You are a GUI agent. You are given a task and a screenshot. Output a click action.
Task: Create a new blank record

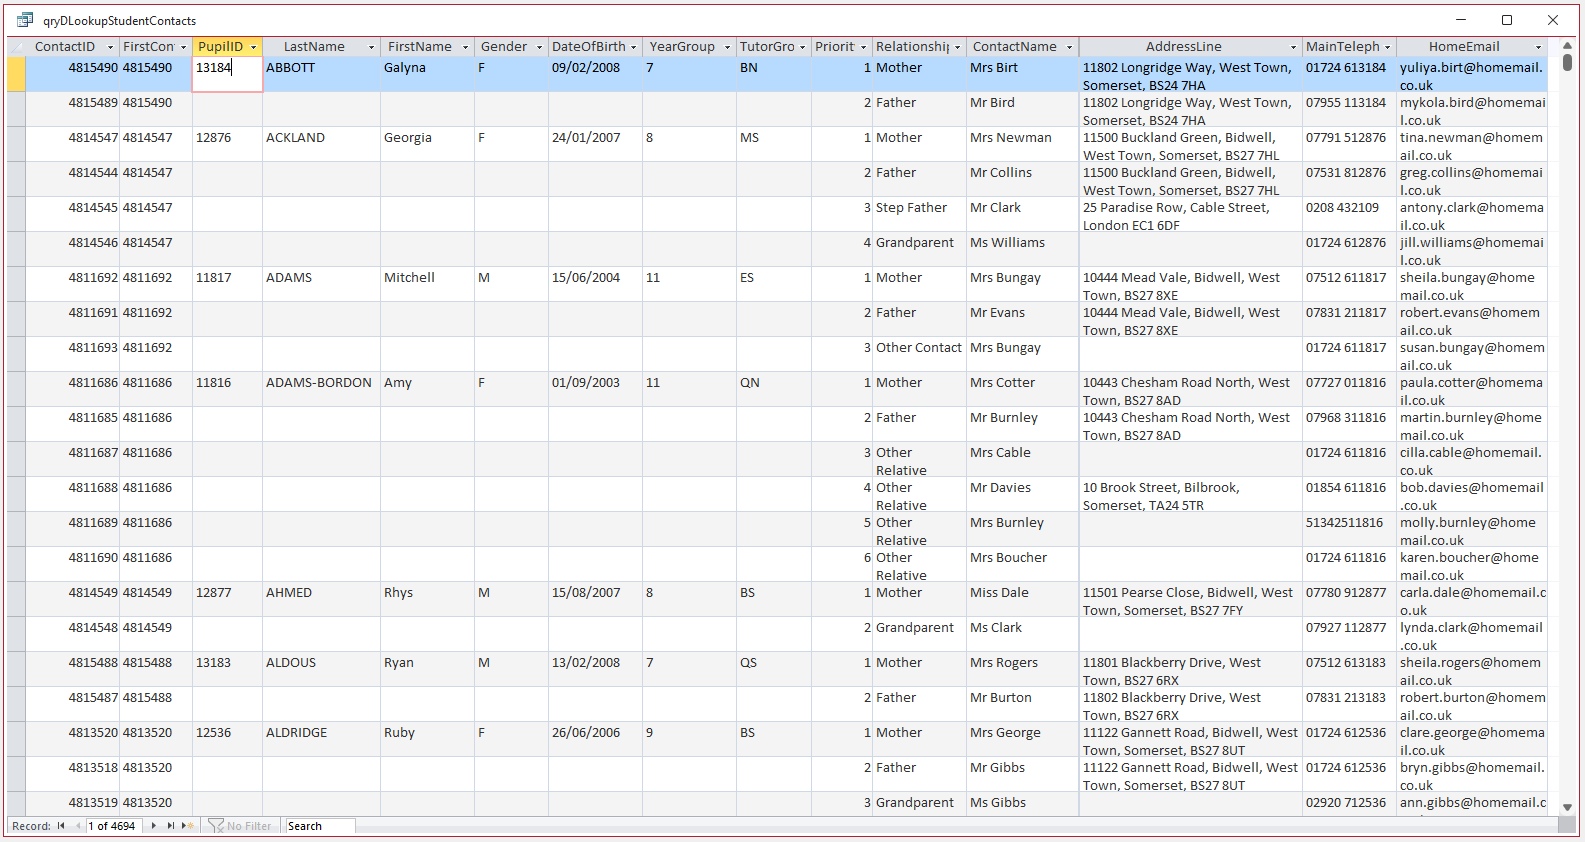(x=187, y=826)
